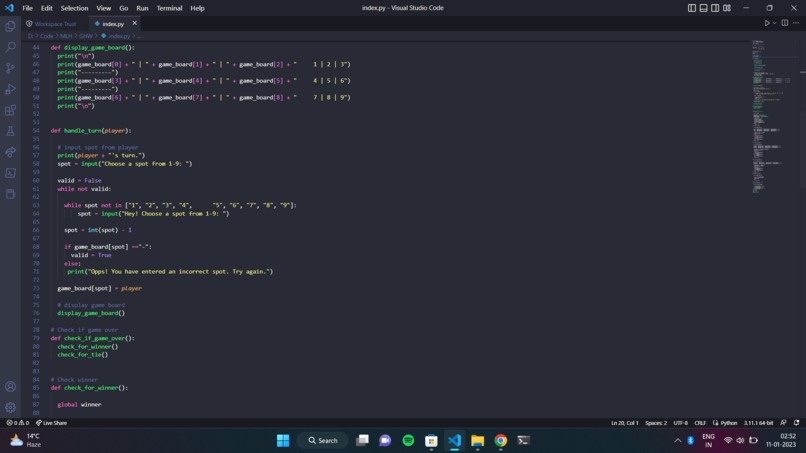The image size is (806, 453).
Task: Open the Run and Debug view
Action: [10, 89]
